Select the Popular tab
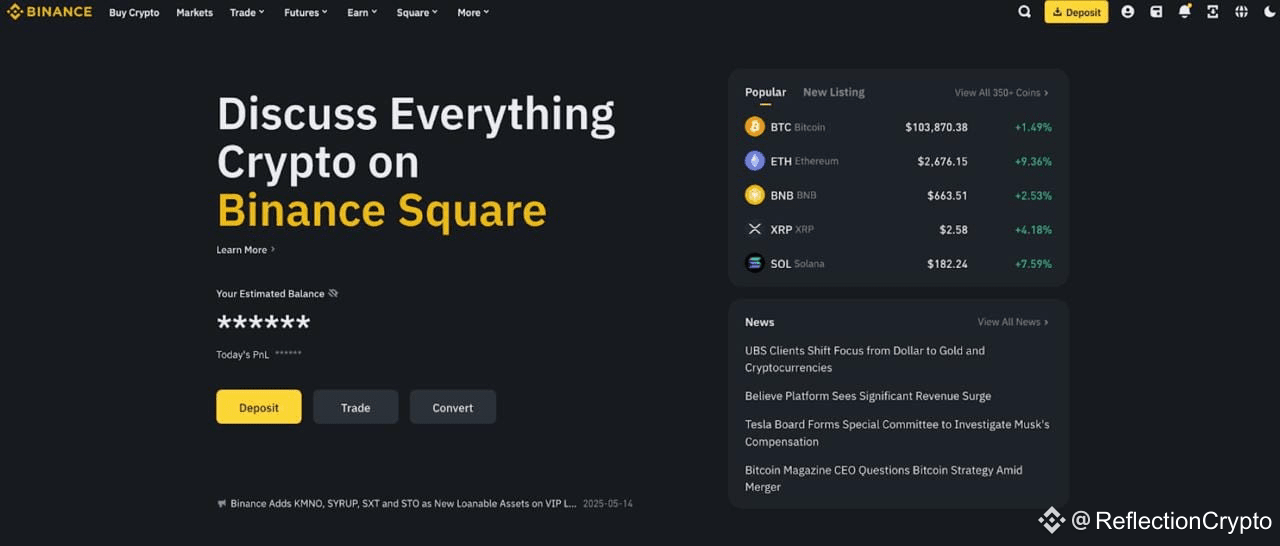This screenshot has width=1280, height=546. click(765, 92)
